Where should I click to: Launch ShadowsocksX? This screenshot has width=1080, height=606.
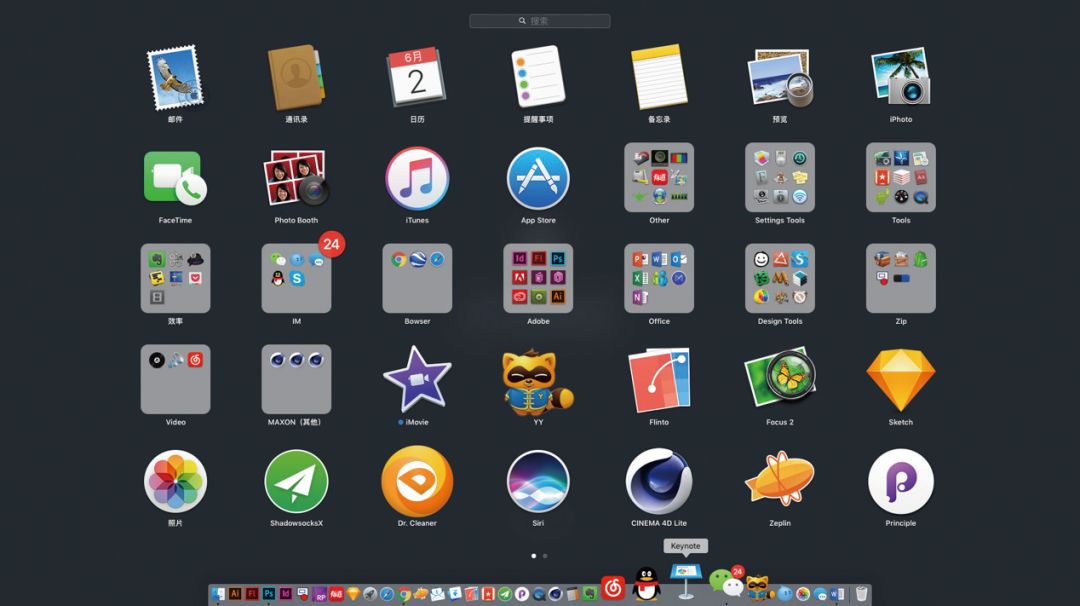click(x=296, y=481)
